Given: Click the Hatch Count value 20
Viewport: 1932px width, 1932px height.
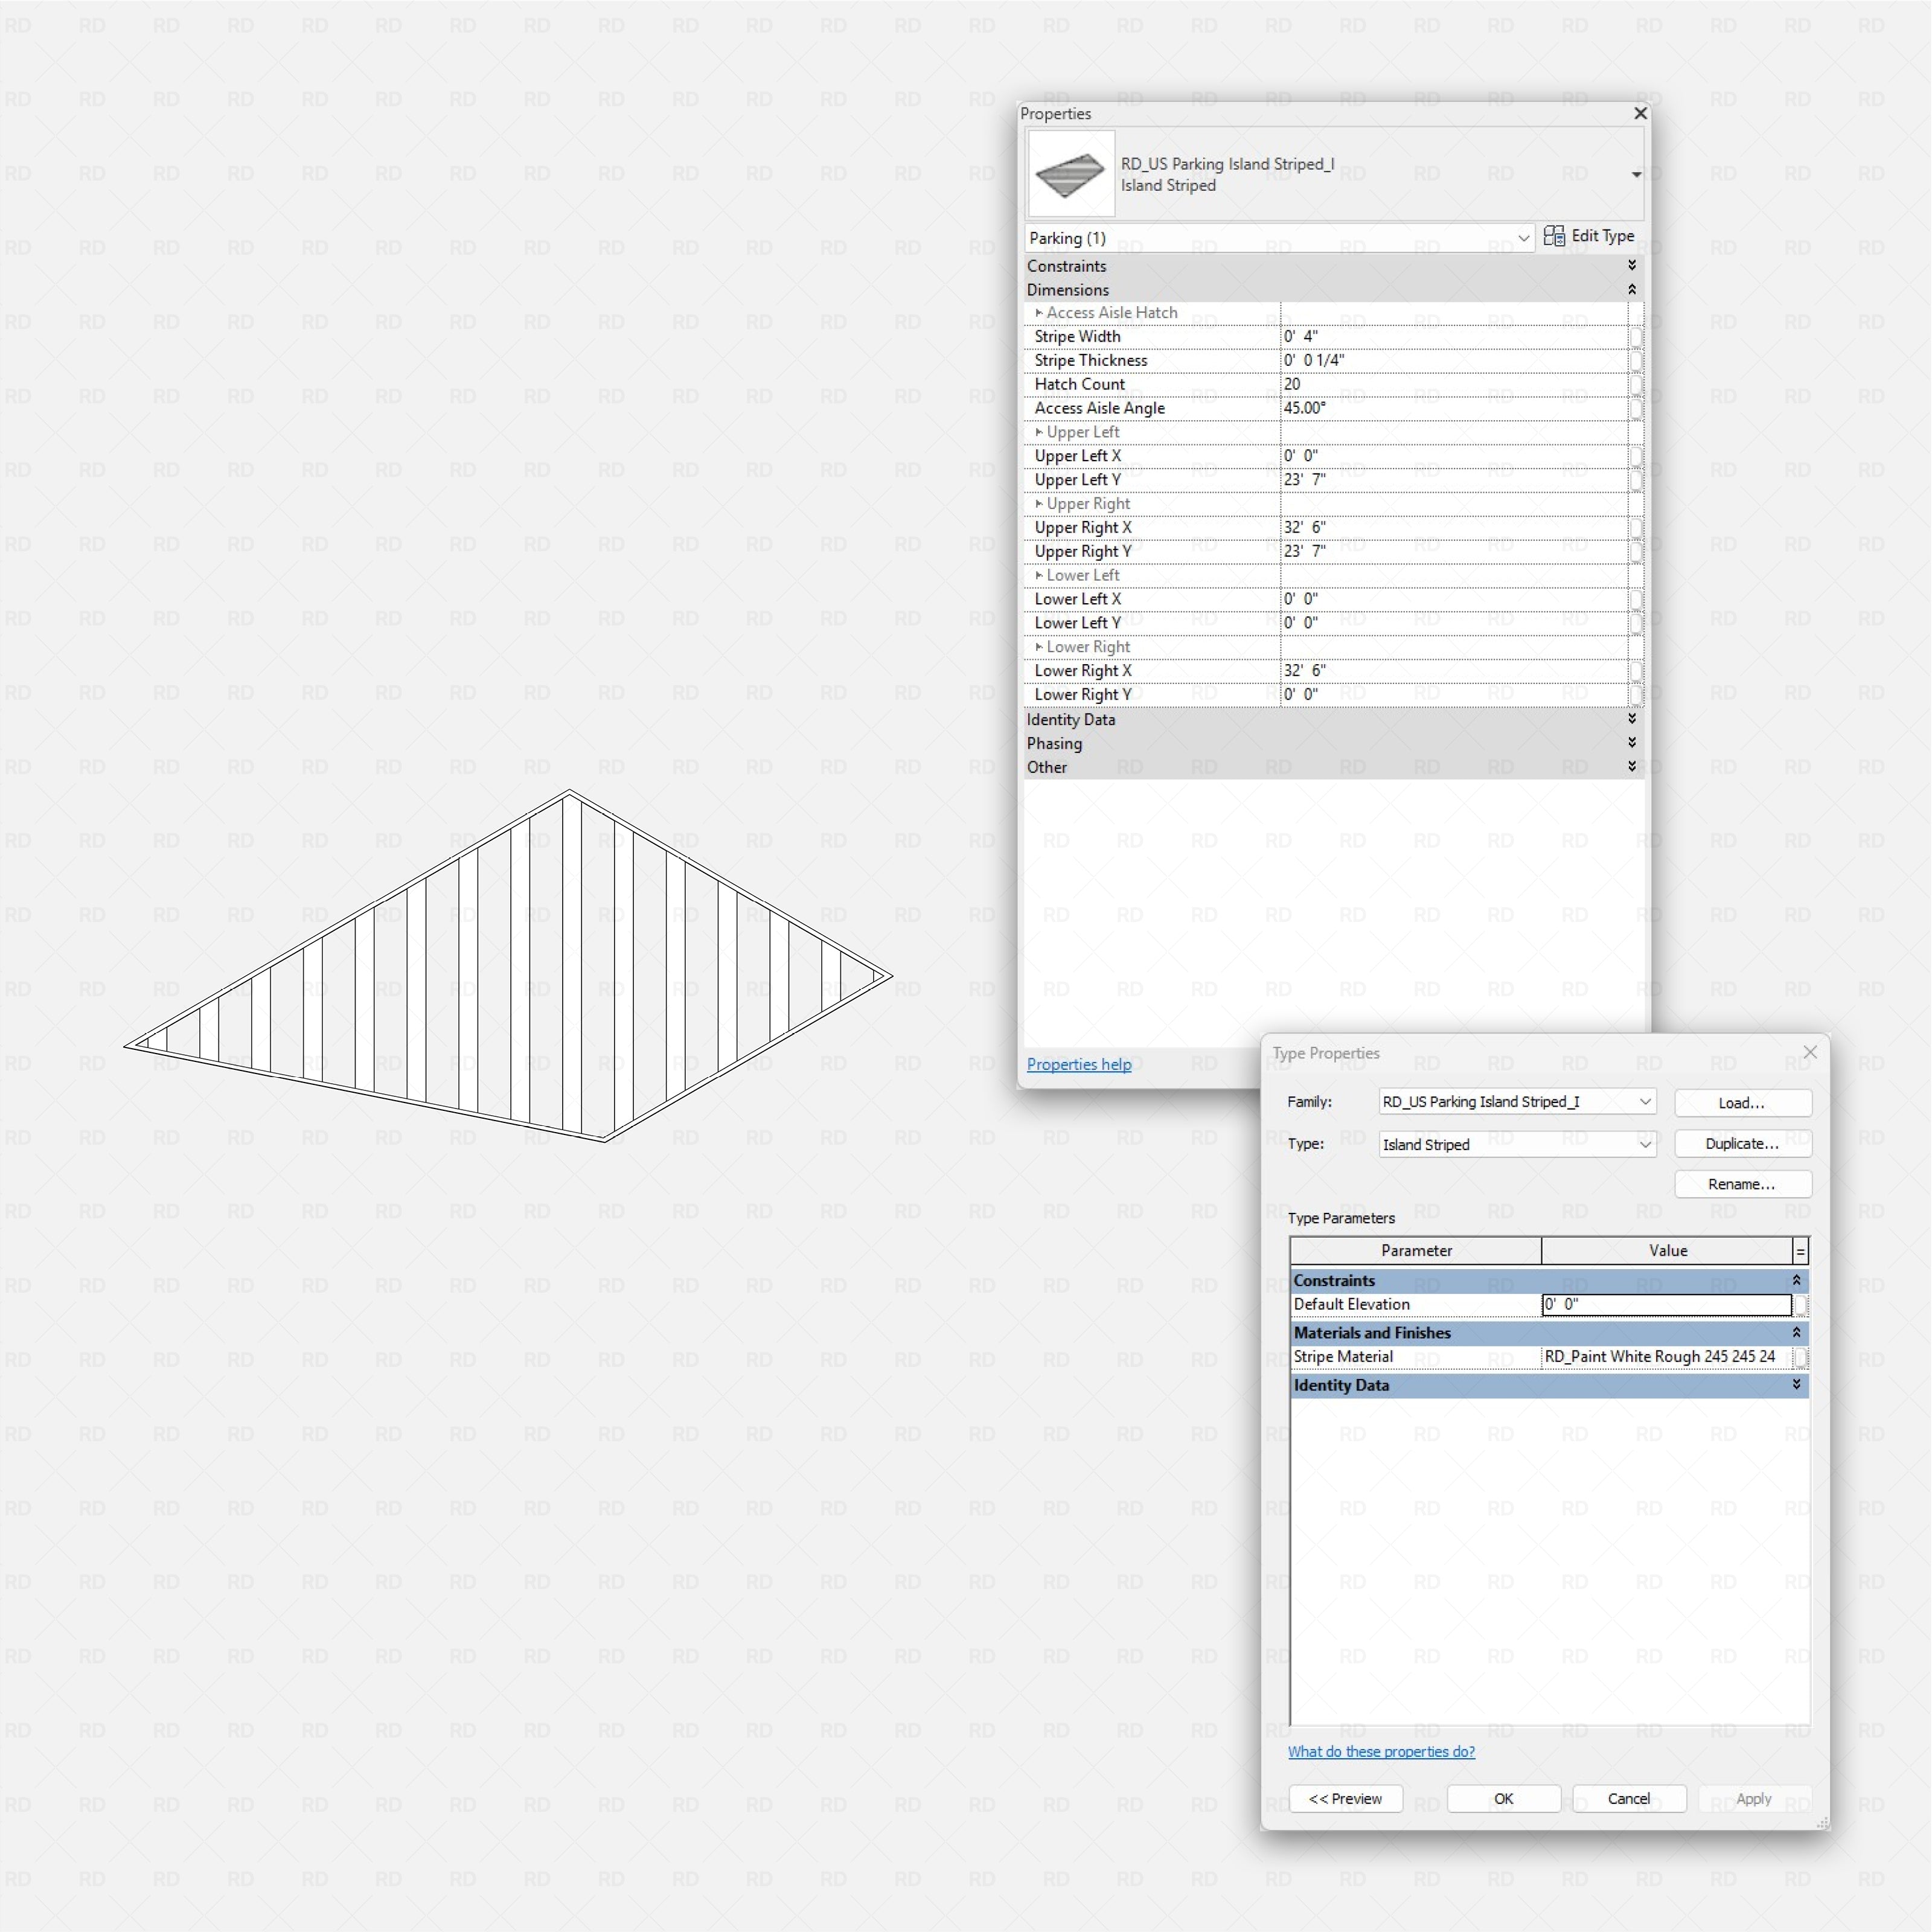Looking at the screenshot, I should 1454,385.
